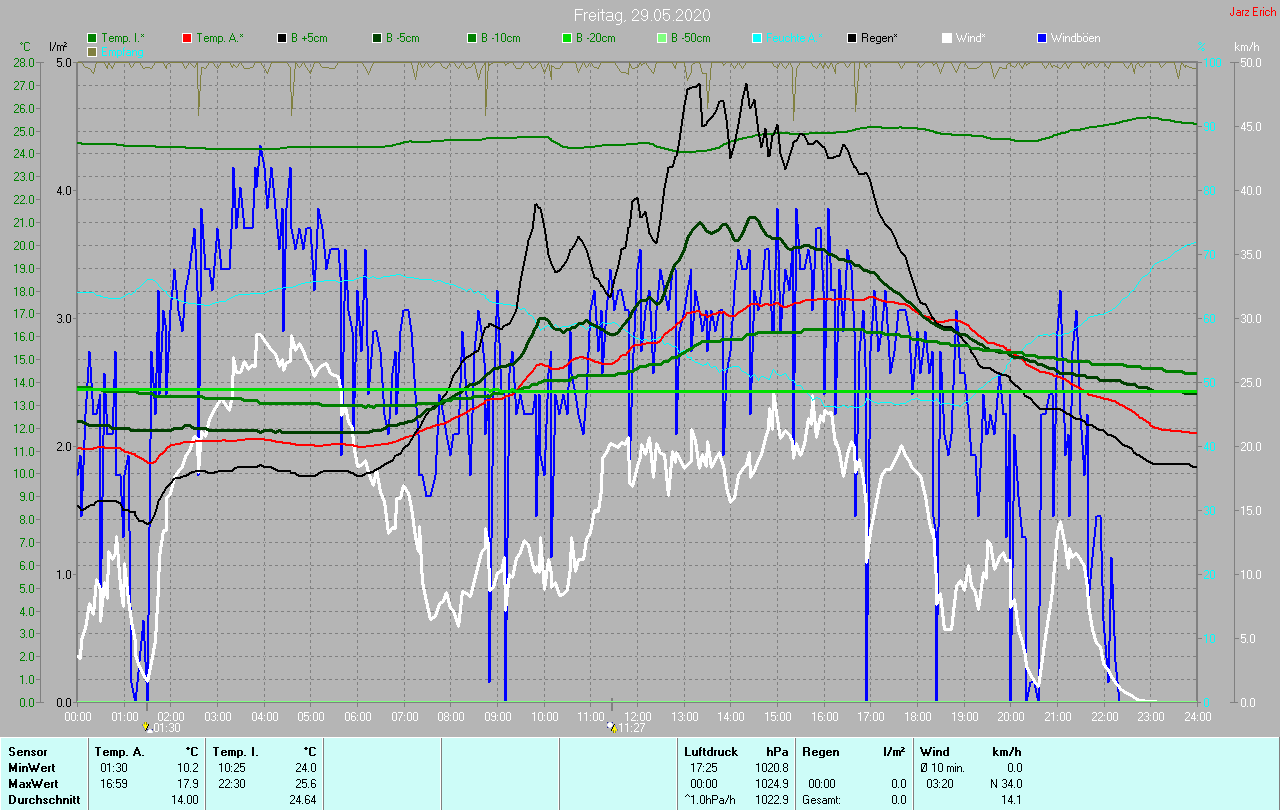Click the white Wind legend square

(x=947, y=38)
